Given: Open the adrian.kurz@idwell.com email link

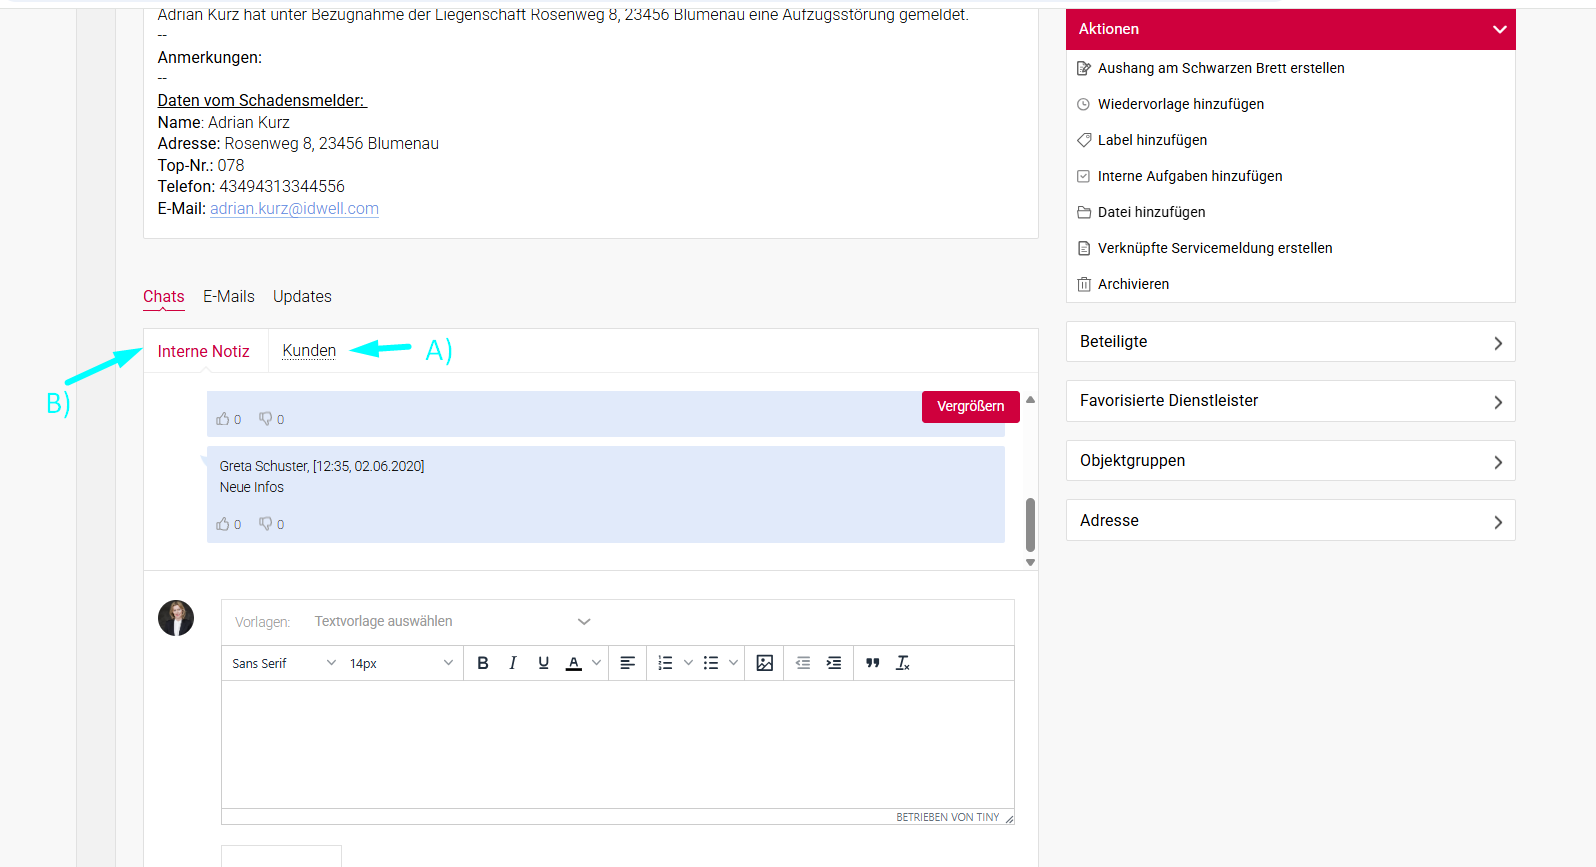Looking at the screenshot, I should point(294,209).
